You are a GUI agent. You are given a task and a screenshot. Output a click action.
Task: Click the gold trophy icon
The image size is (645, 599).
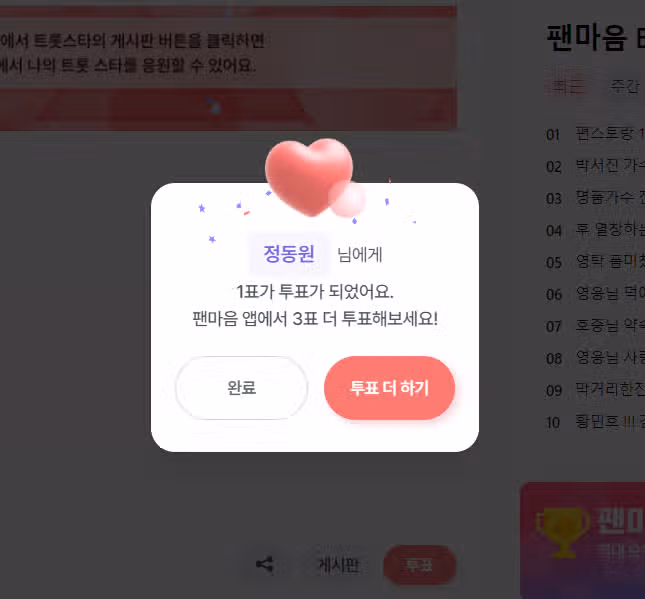pyautogui.click(x=563, y=532)
